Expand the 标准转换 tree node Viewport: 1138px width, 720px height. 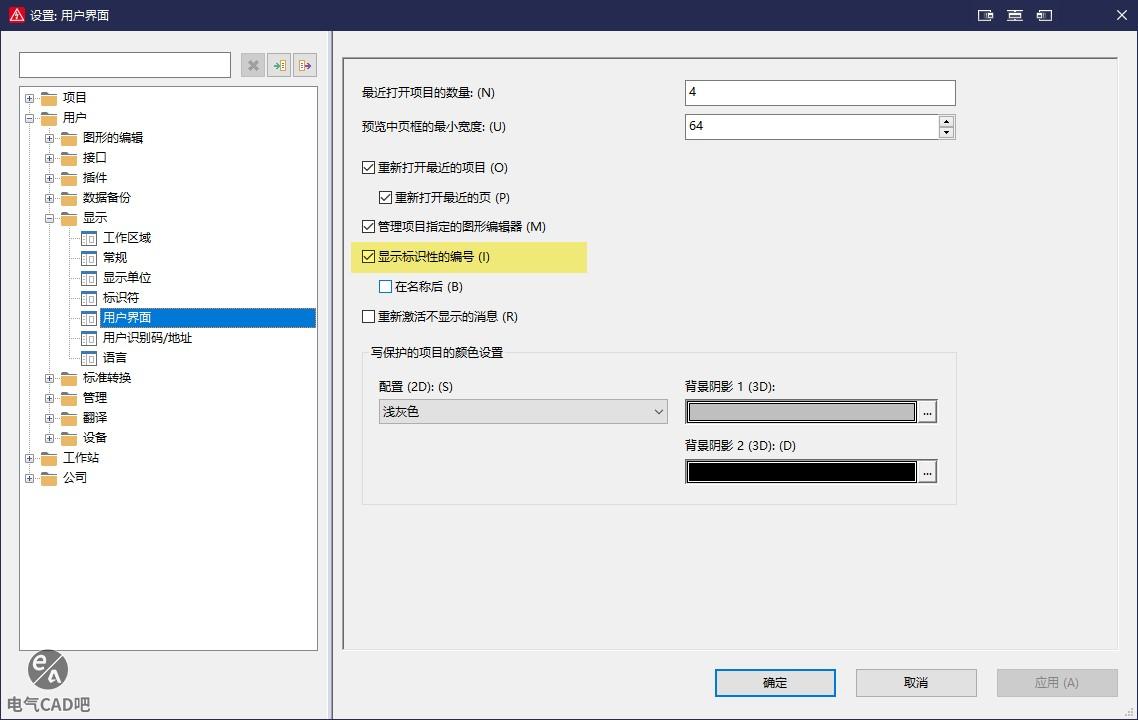point(50,378)
